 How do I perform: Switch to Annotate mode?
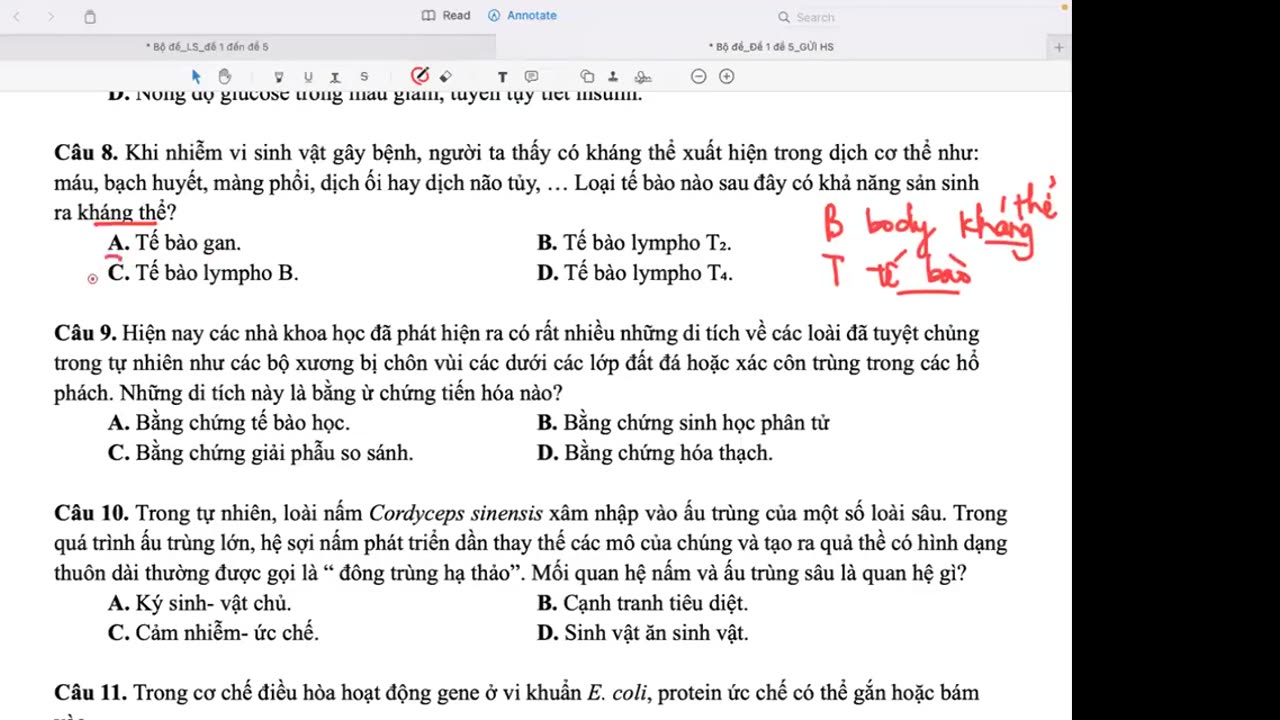(522, 16)
